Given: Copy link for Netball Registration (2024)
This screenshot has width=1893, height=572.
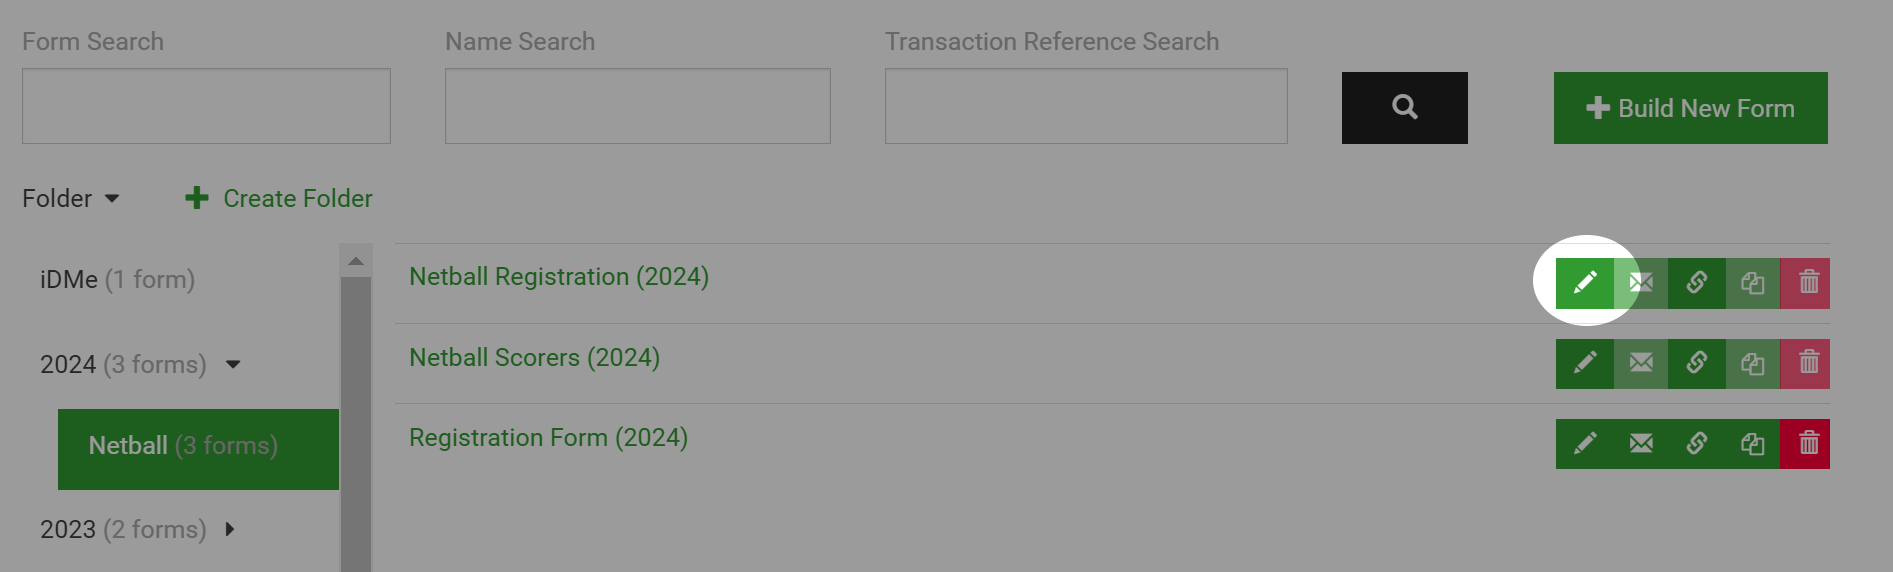Looking at the screenshot, I should tap(1697, 283).
